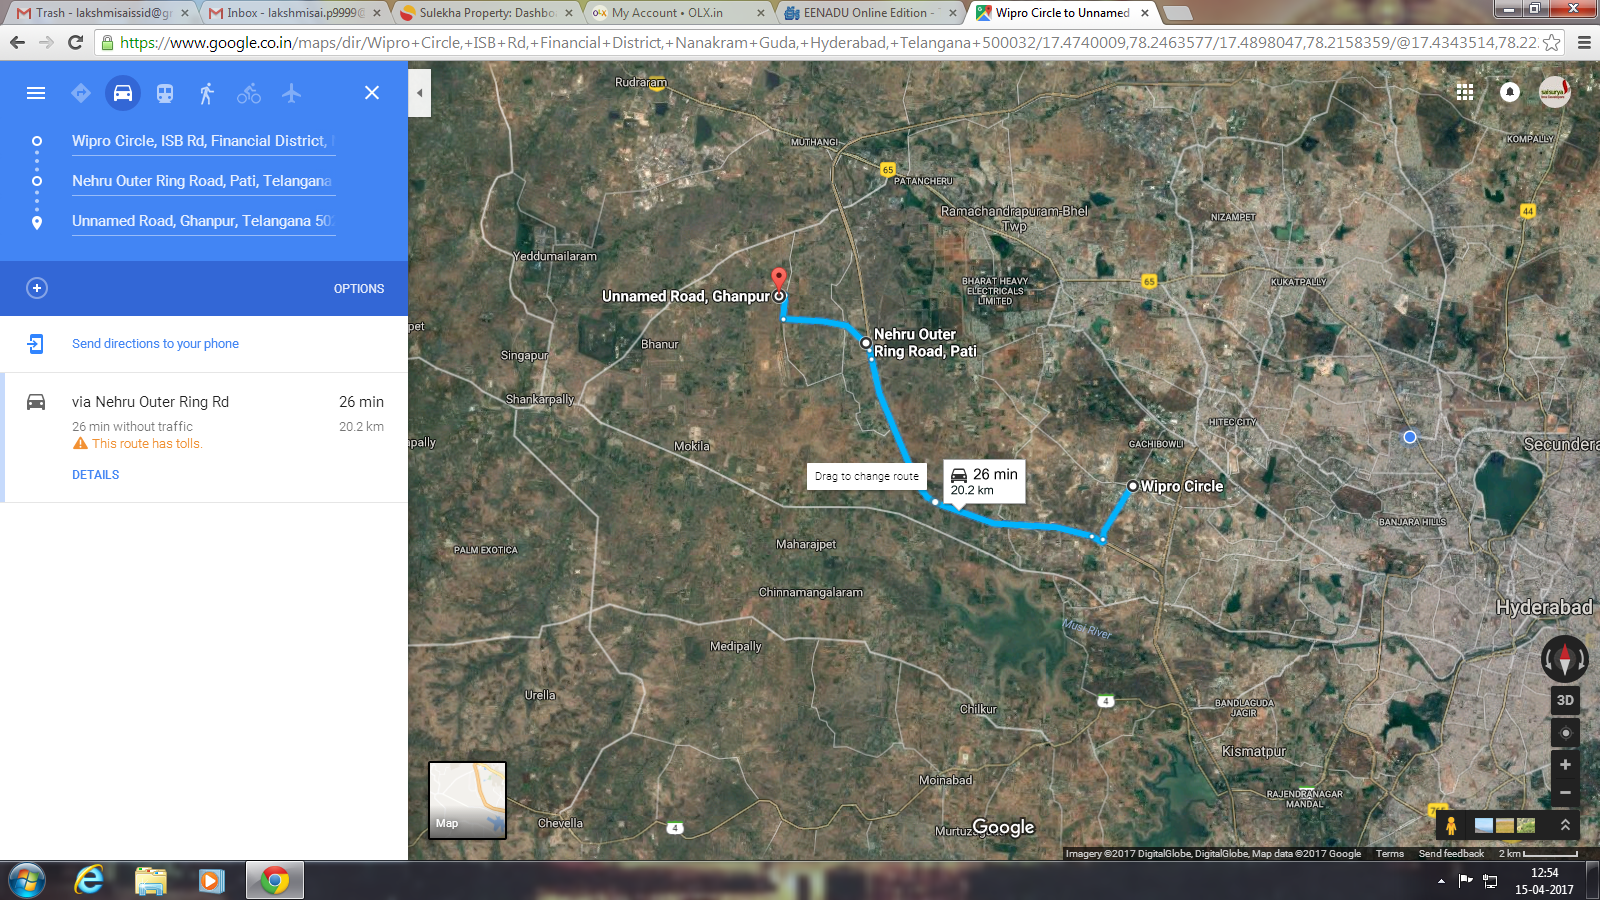Add another destination with plus icon

coord(37,288)
